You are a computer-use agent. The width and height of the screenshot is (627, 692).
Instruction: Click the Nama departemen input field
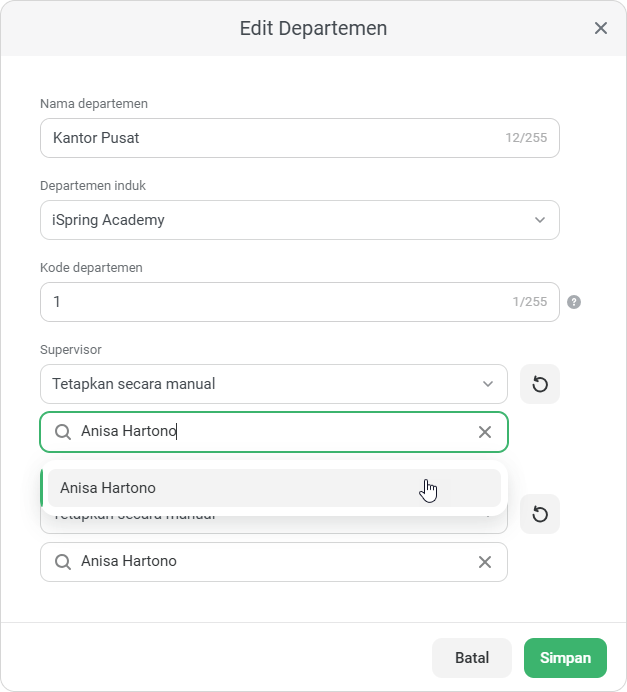tap(300, 138)
